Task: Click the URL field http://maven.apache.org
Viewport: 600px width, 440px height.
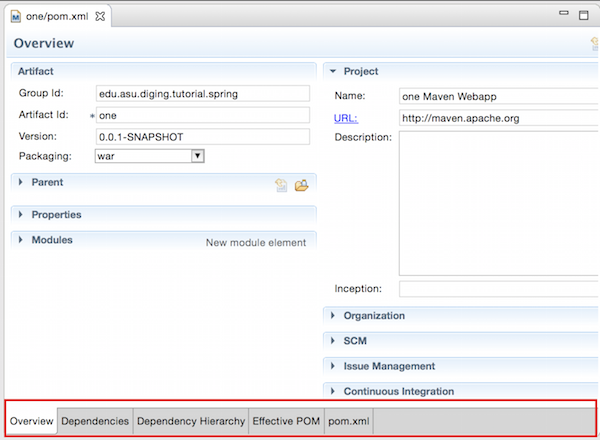Action: coord(499,118)
